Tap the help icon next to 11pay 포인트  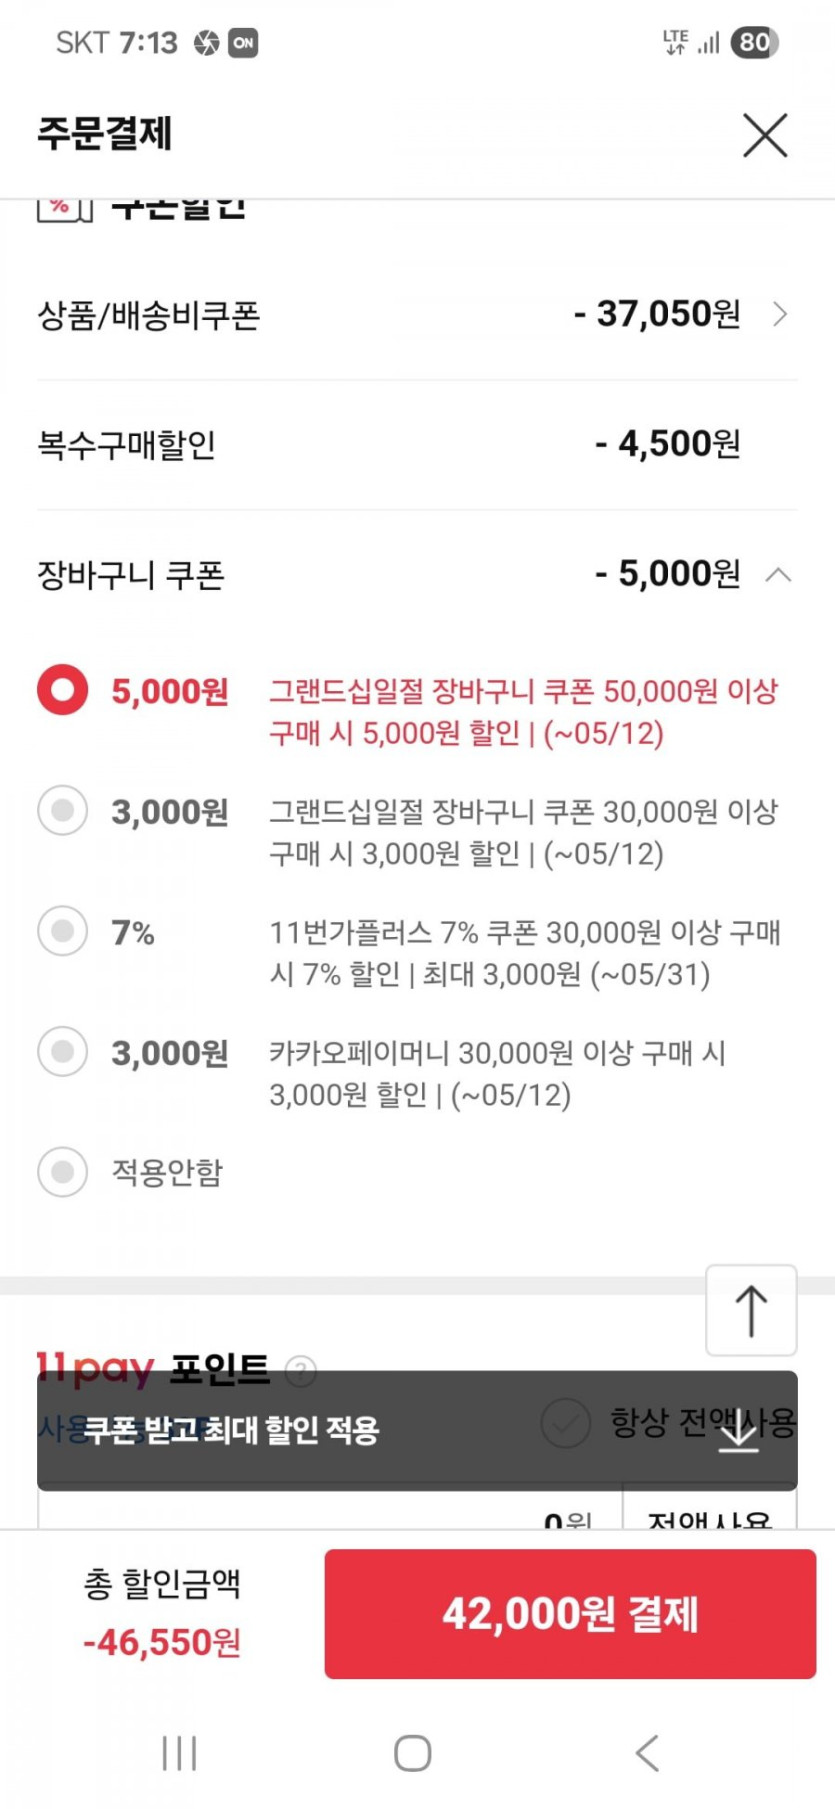pyautogui.click(x=301, y=1371)
